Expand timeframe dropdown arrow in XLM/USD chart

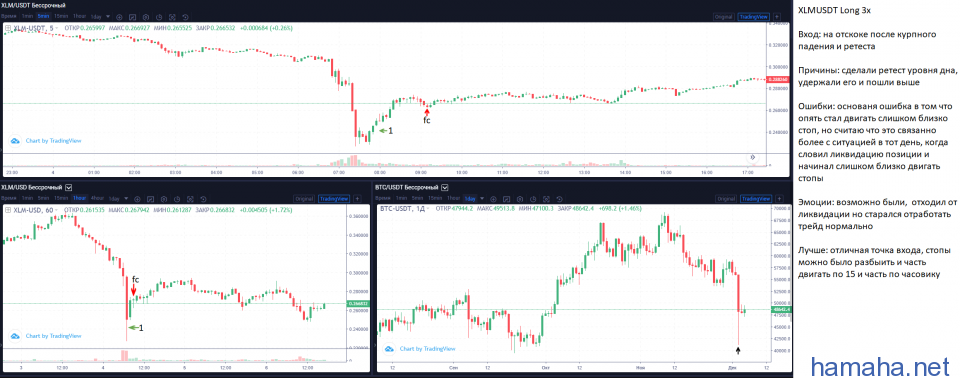click(x=127, y=198)
